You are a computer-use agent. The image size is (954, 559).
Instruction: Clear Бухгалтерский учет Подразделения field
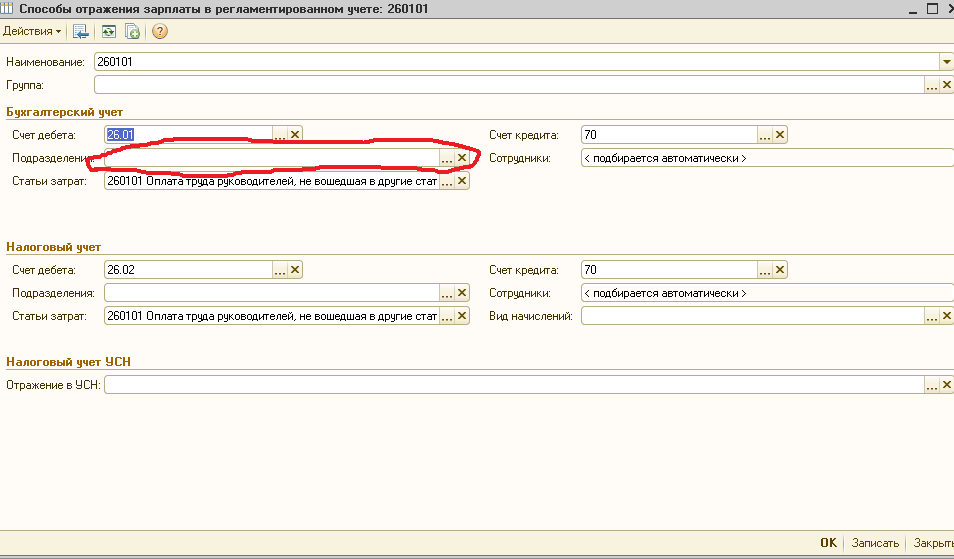462,158
